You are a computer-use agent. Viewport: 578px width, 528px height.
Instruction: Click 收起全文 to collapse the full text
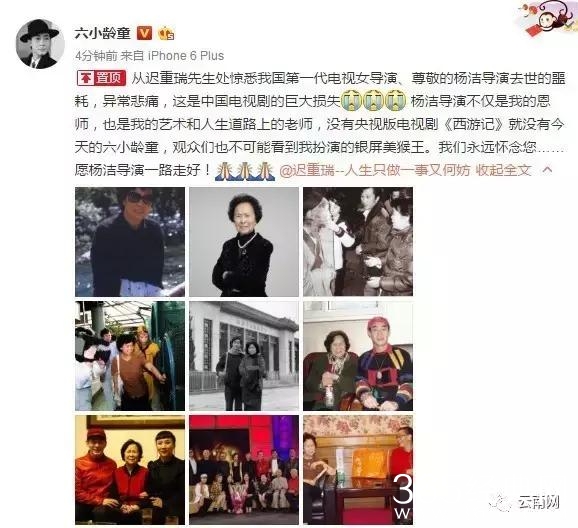[x=503, y=170]
